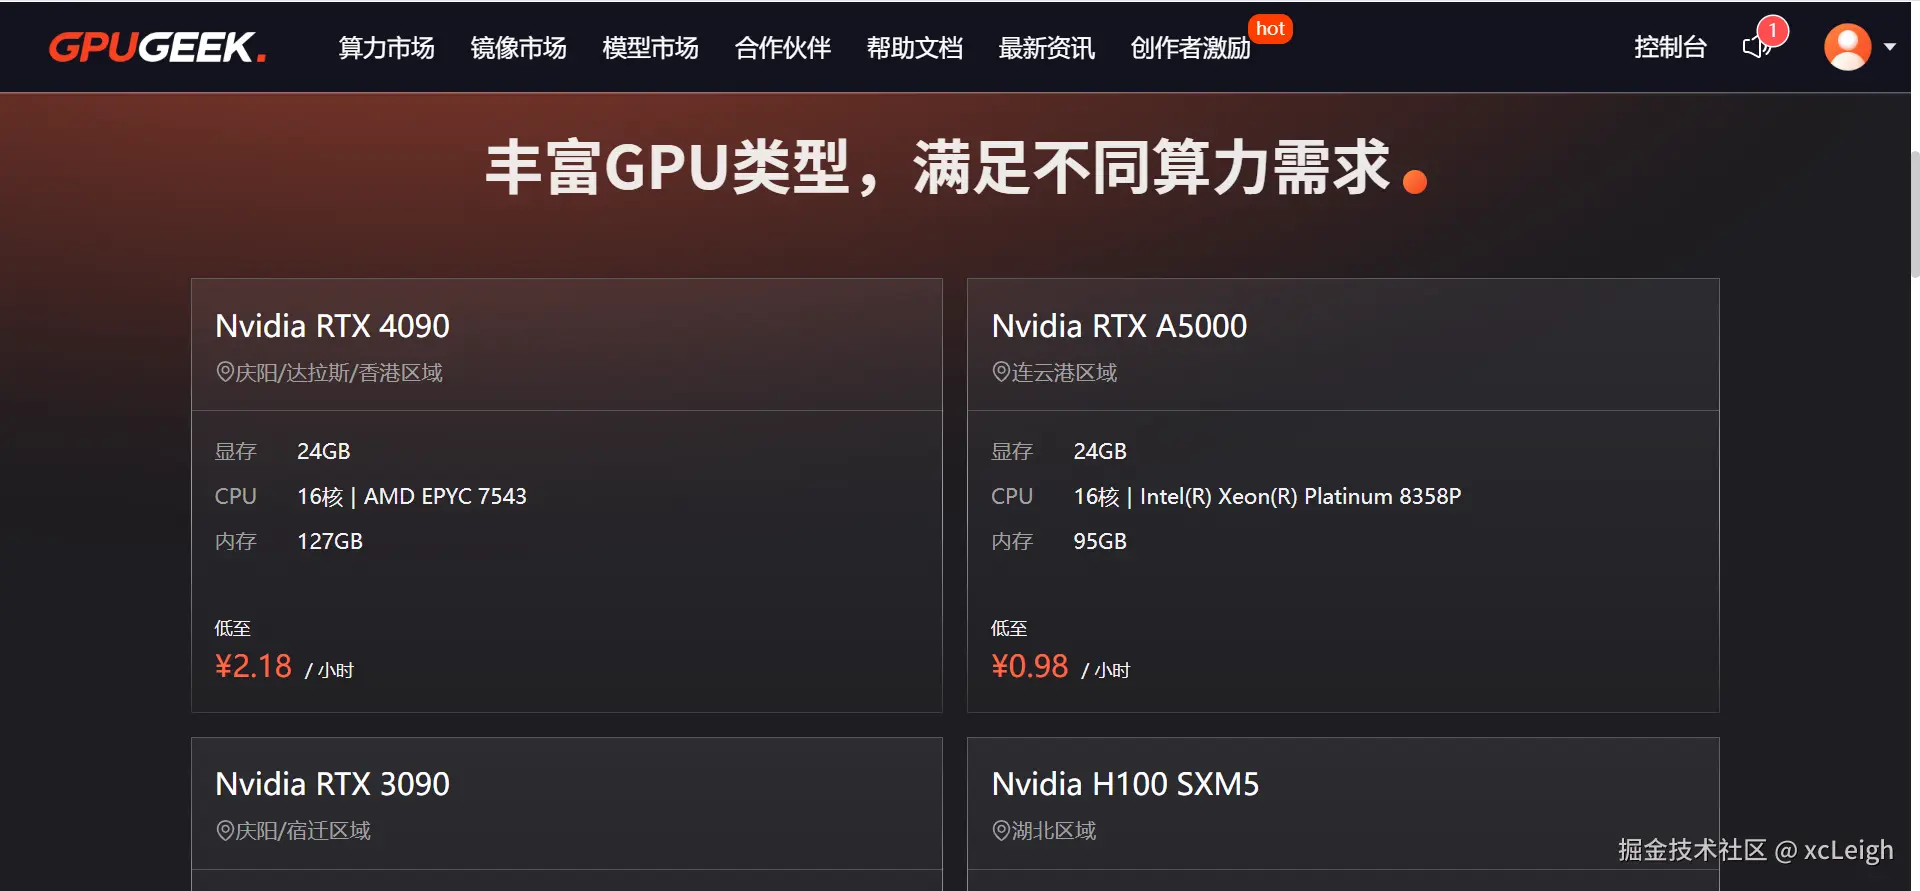Open 创作者激励 in navigation
The height and width of the screenshot is (891, 1920).
tap(1190, 48)
